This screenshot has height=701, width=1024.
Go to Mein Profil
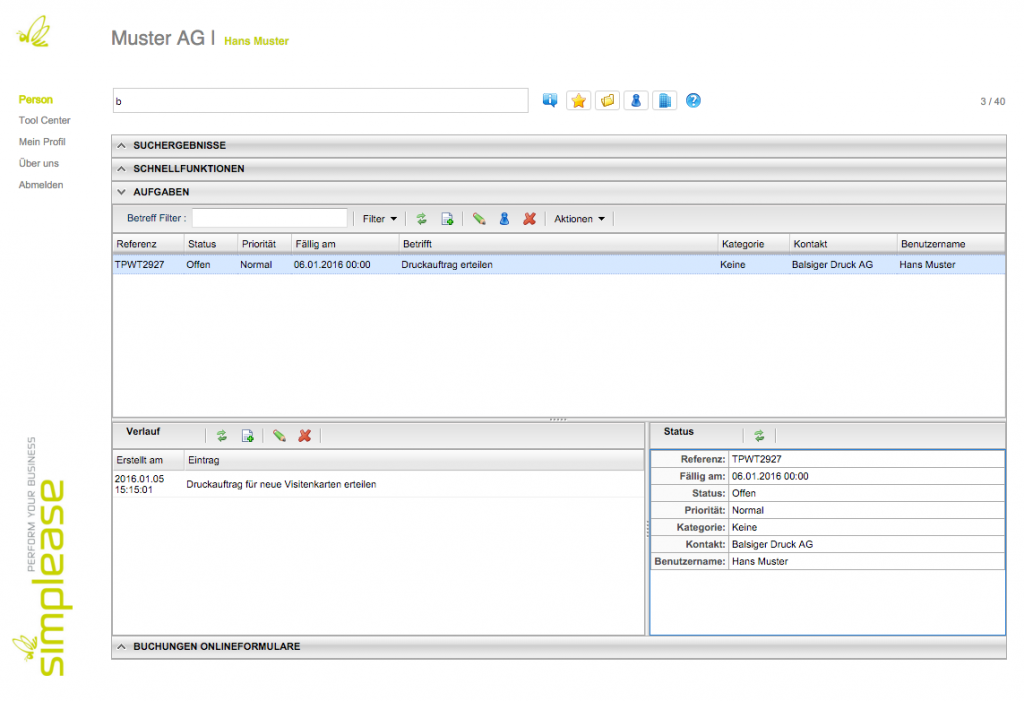(42, 142)
